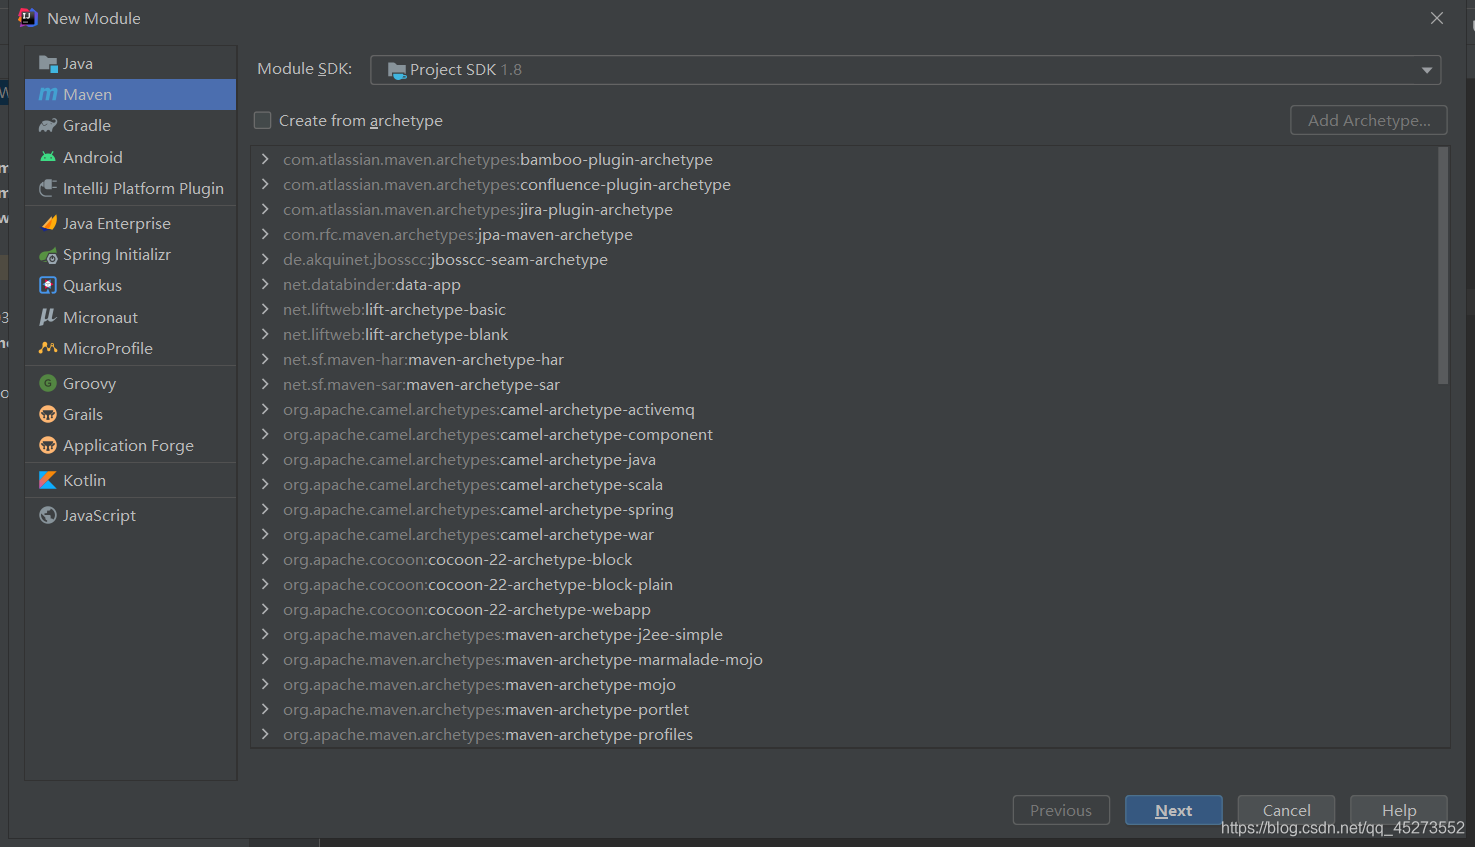The width and height of the screenshot is (1475, 847).
Task: Expand lift-archetype-basic node
Action: click(x=265, y=309)
